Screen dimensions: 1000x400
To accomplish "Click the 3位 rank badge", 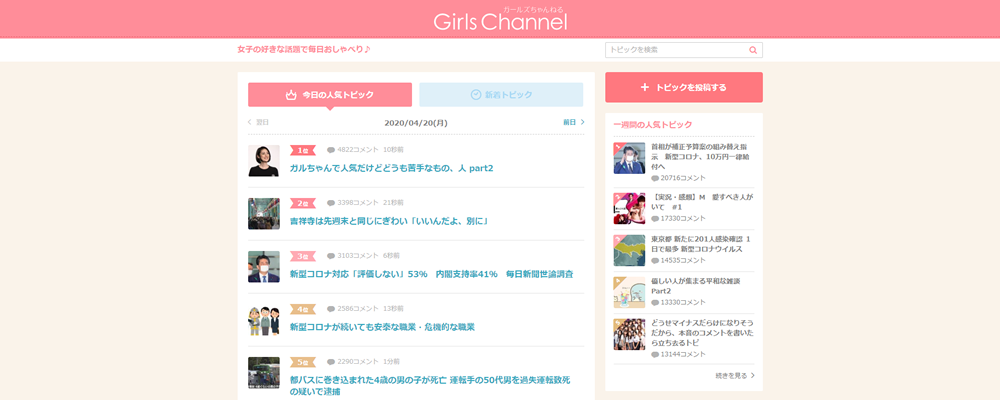I will tap(303, 256).
